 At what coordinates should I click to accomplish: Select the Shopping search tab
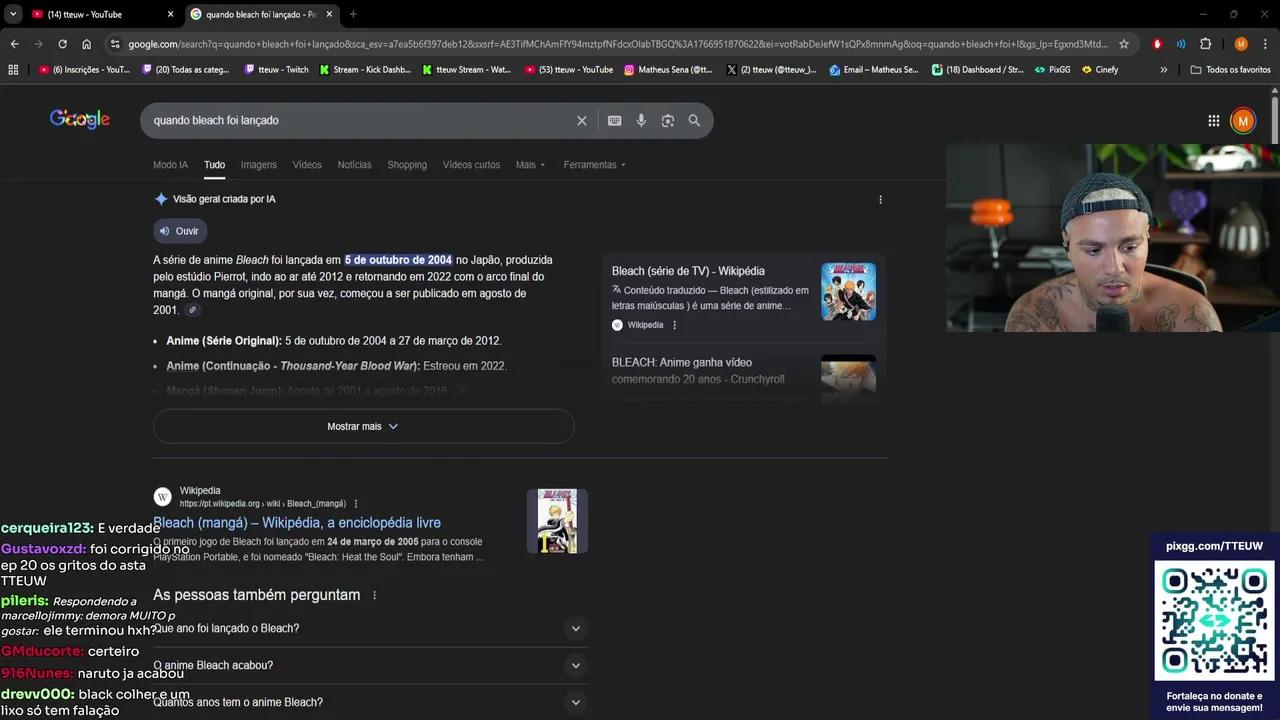pos(407,165)
